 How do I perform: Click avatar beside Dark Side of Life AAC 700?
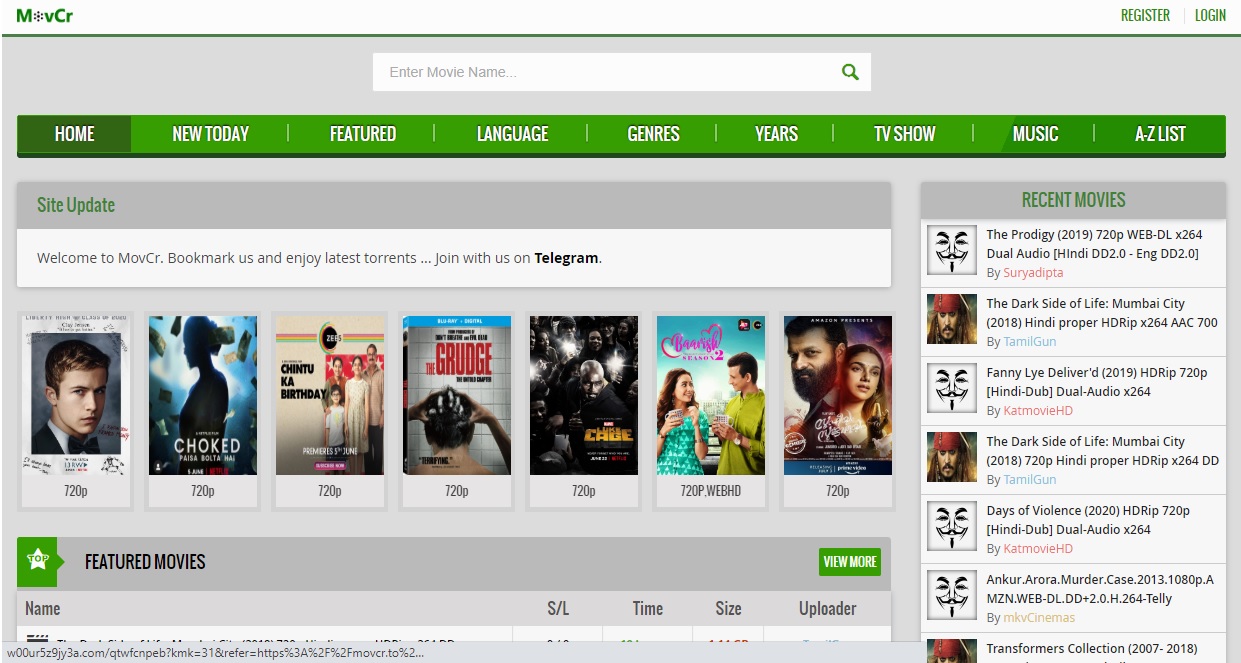point(952,319)
